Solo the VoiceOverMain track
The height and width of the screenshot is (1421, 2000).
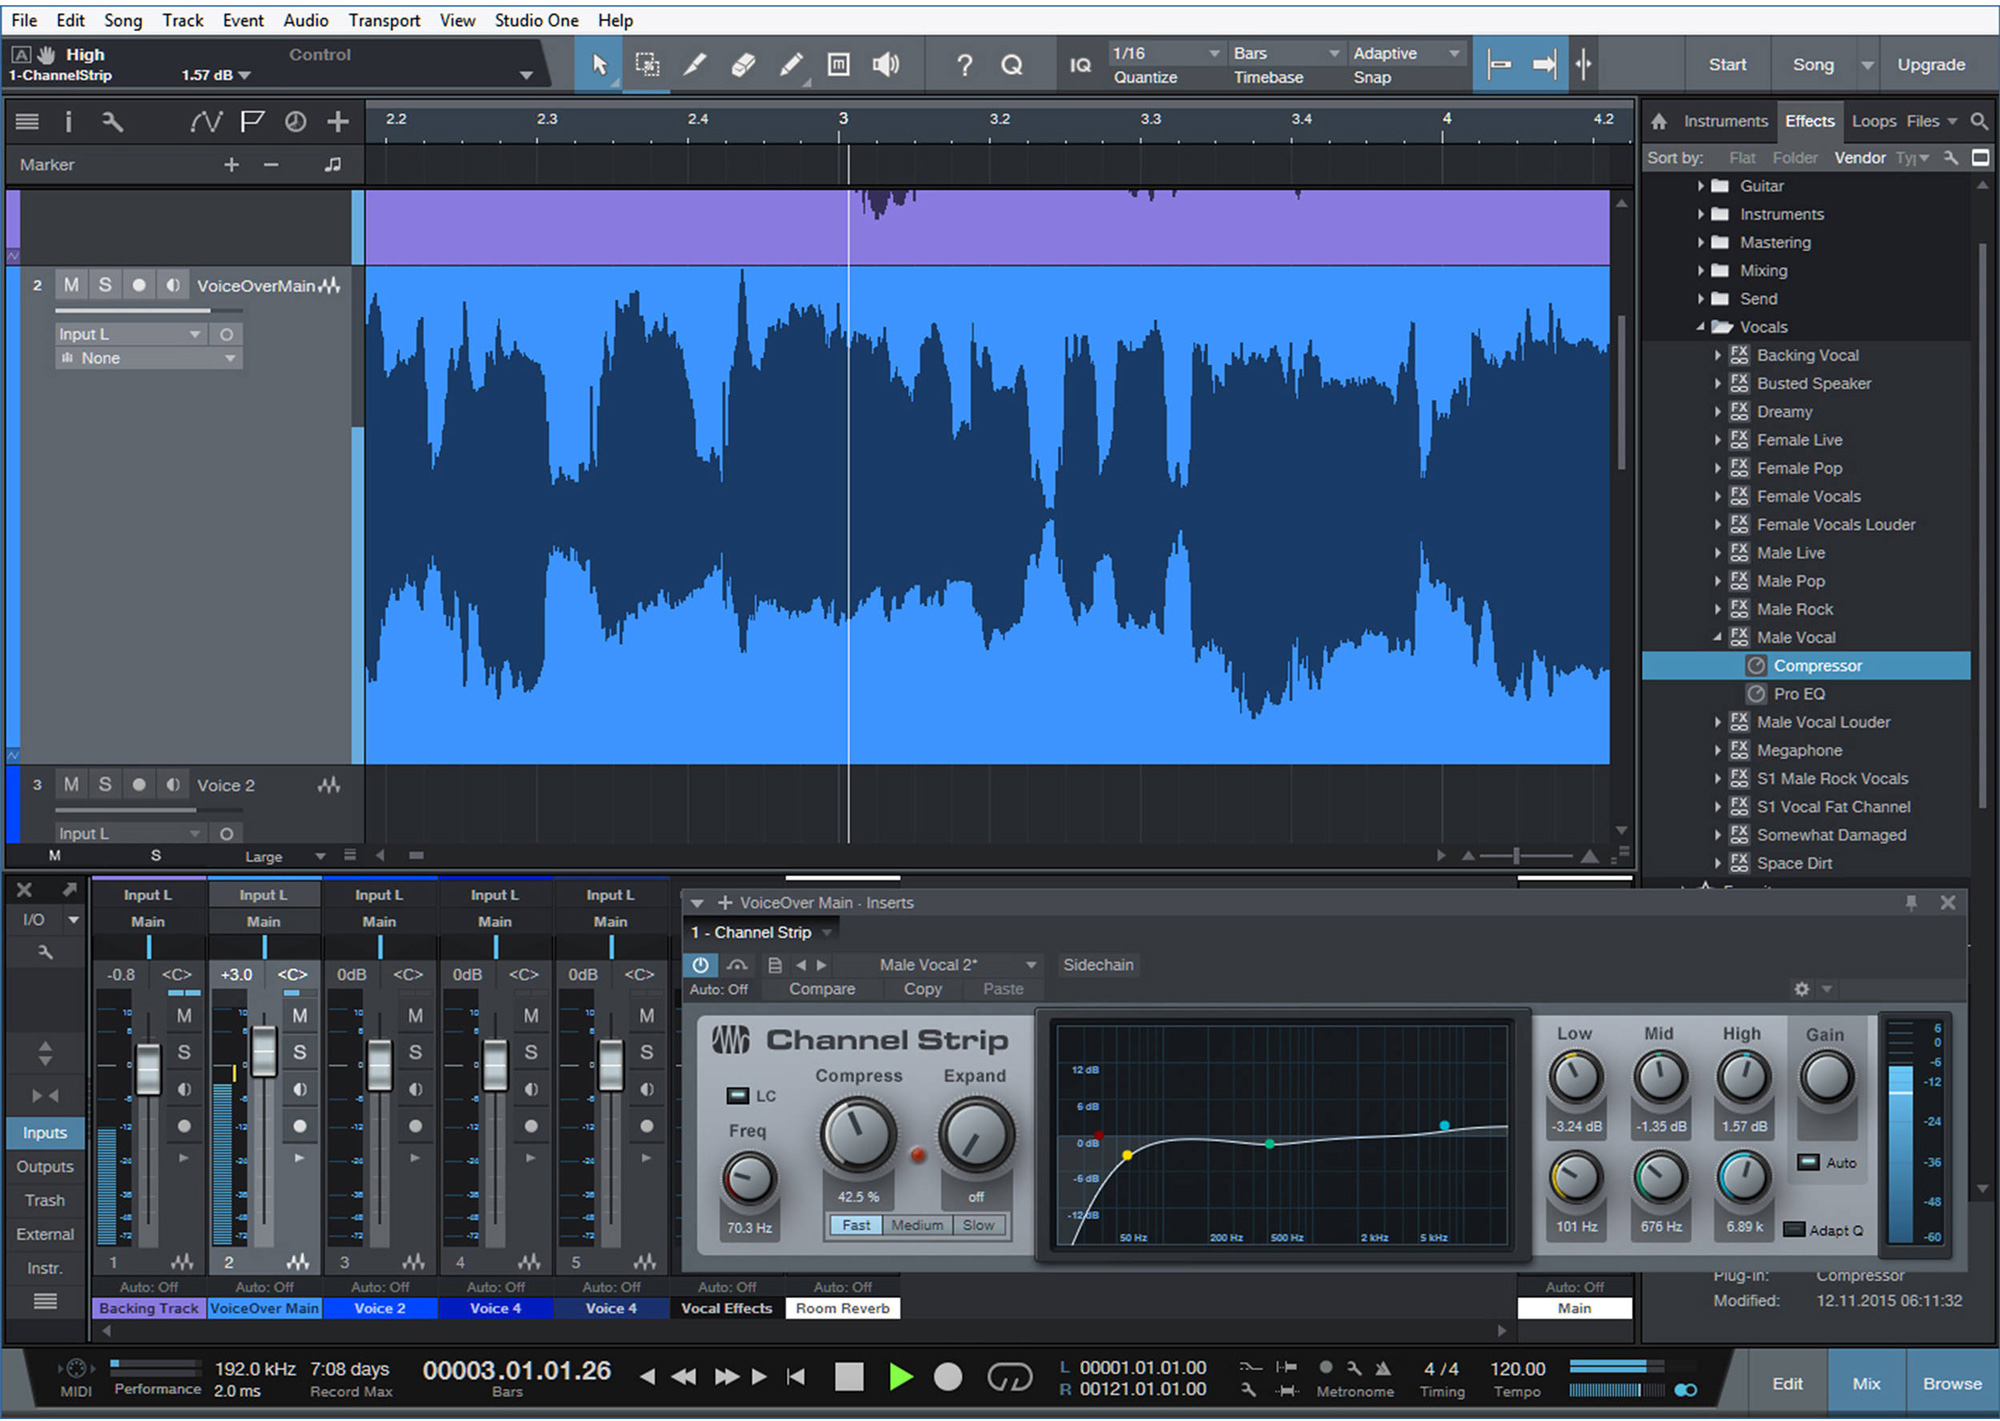click(x=105, y=285)
